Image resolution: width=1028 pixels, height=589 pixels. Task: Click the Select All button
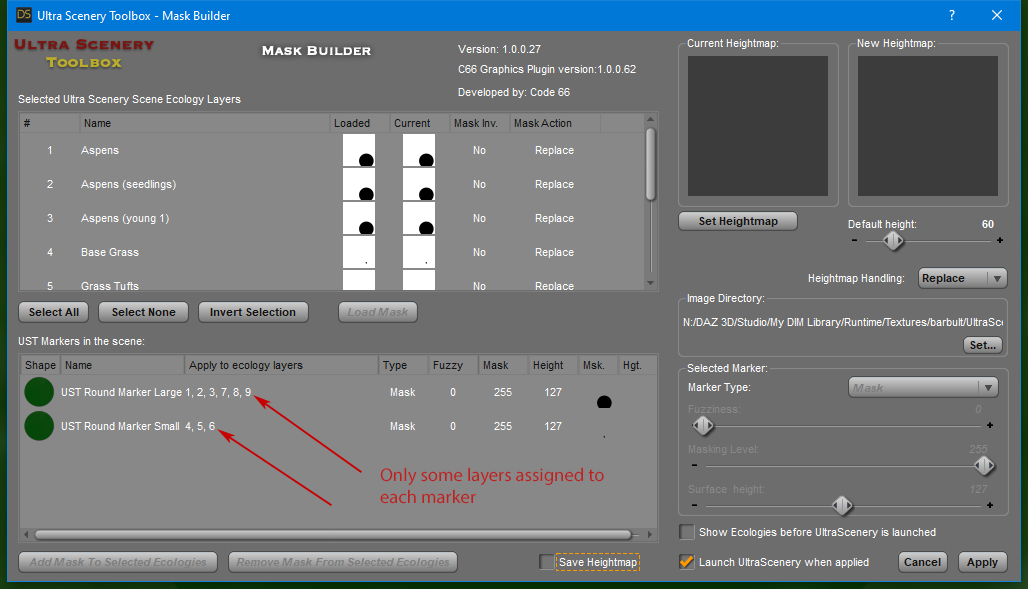pyautogui.click(x=54, y=312)
